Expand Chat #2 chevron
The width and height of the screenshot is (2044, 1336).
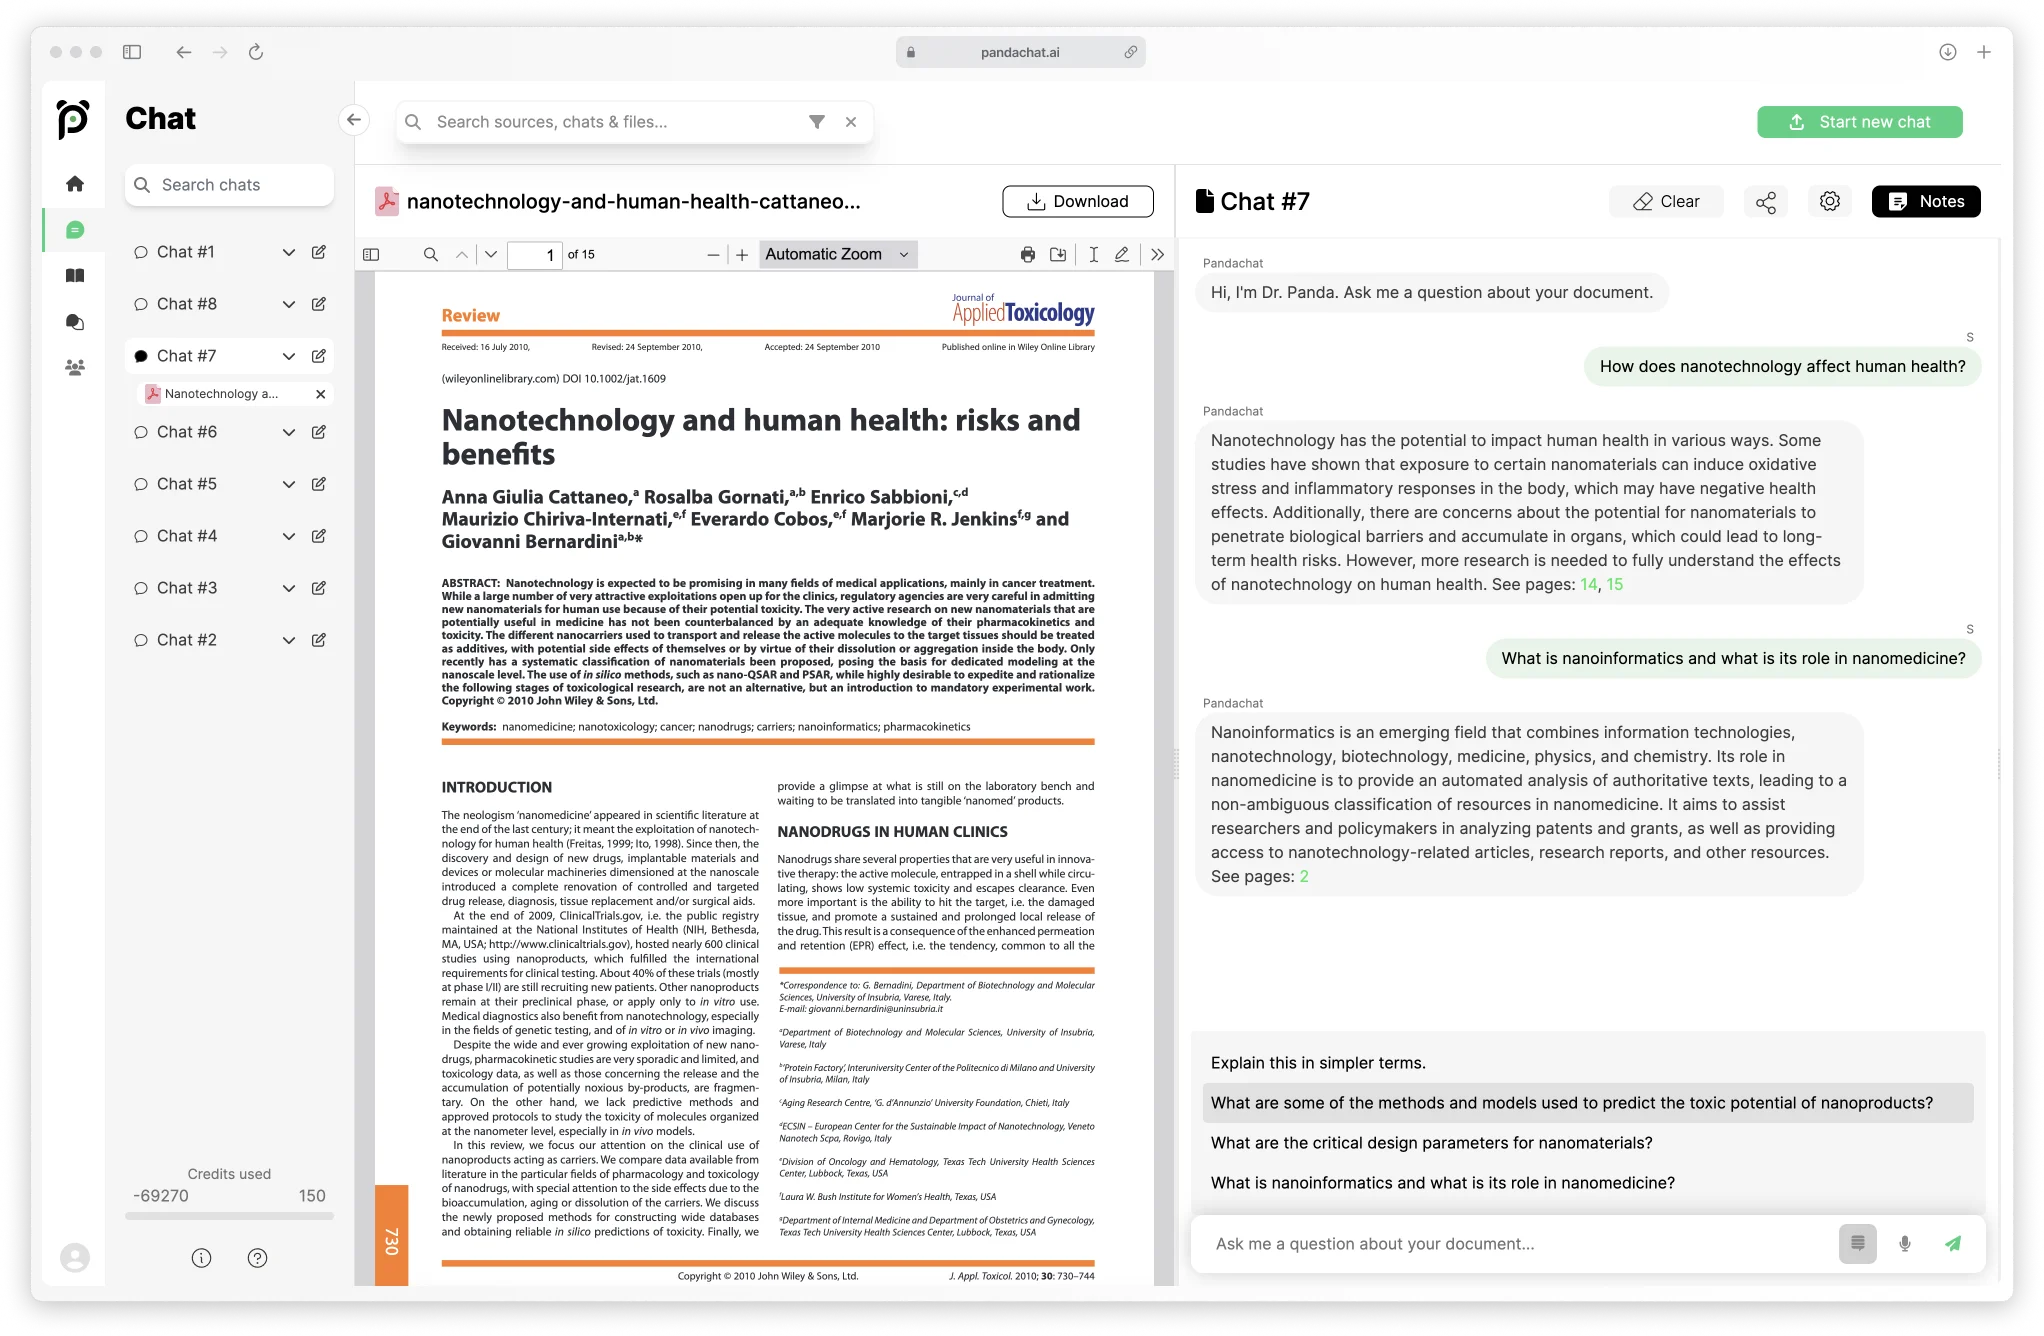(x=289, y=640)
